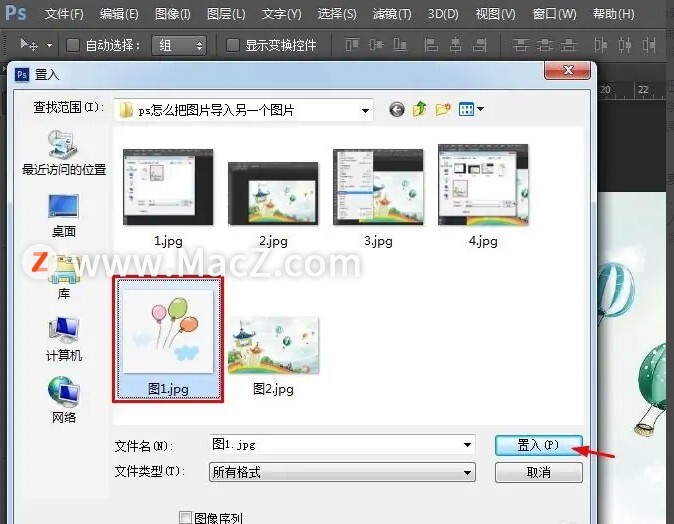This screenshot has width=674, height=524.
Task: Open the 图层(L) menu
Action: 226,14
